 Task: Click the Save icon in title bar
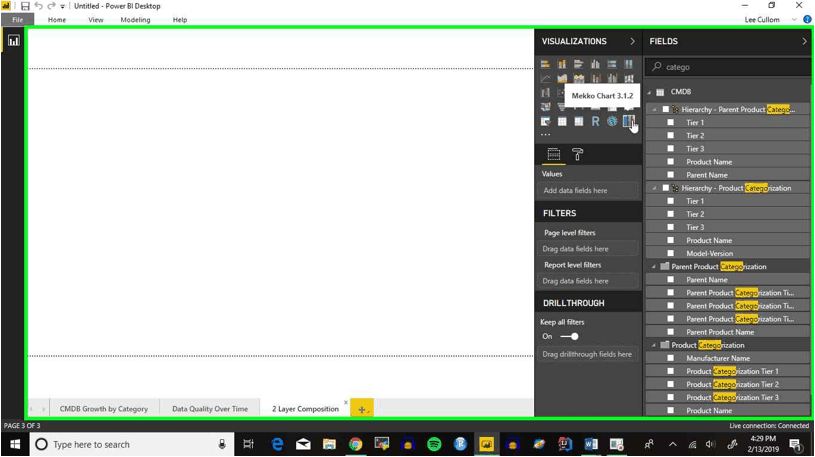(25, 6)
